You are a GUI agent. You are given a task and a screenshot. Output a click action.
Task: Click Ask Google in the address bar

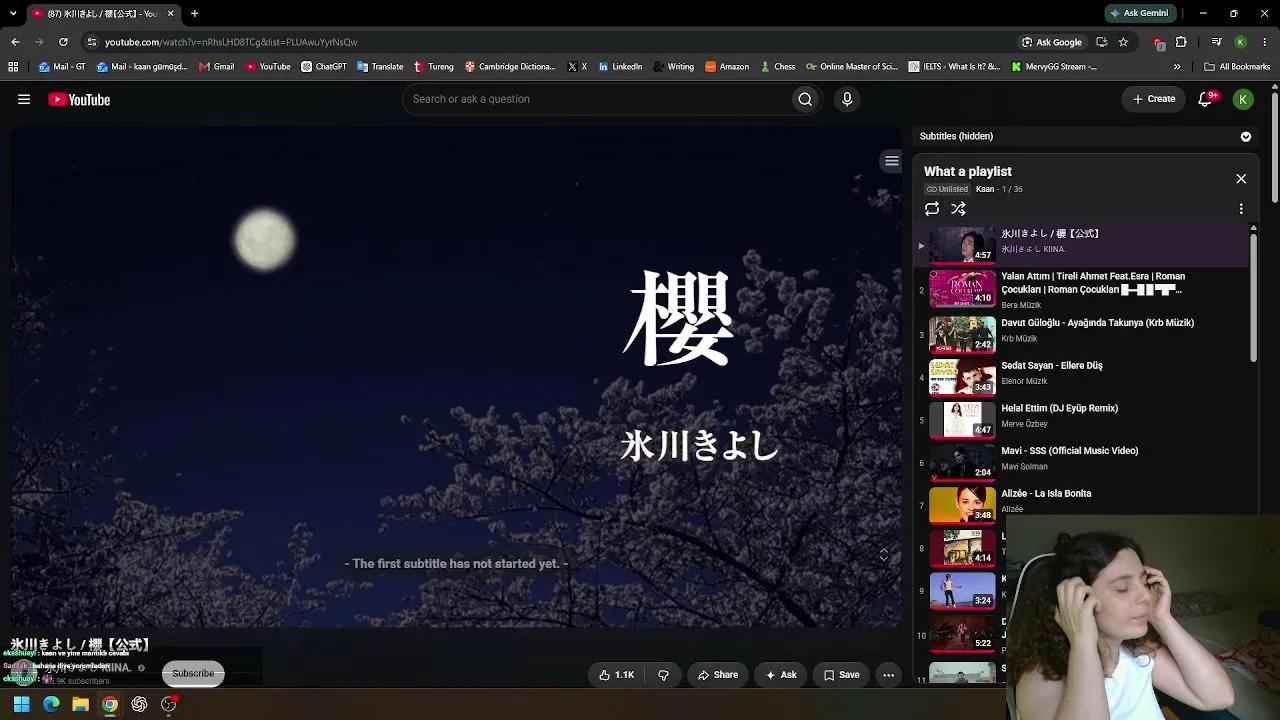[x=1052, y=42]
